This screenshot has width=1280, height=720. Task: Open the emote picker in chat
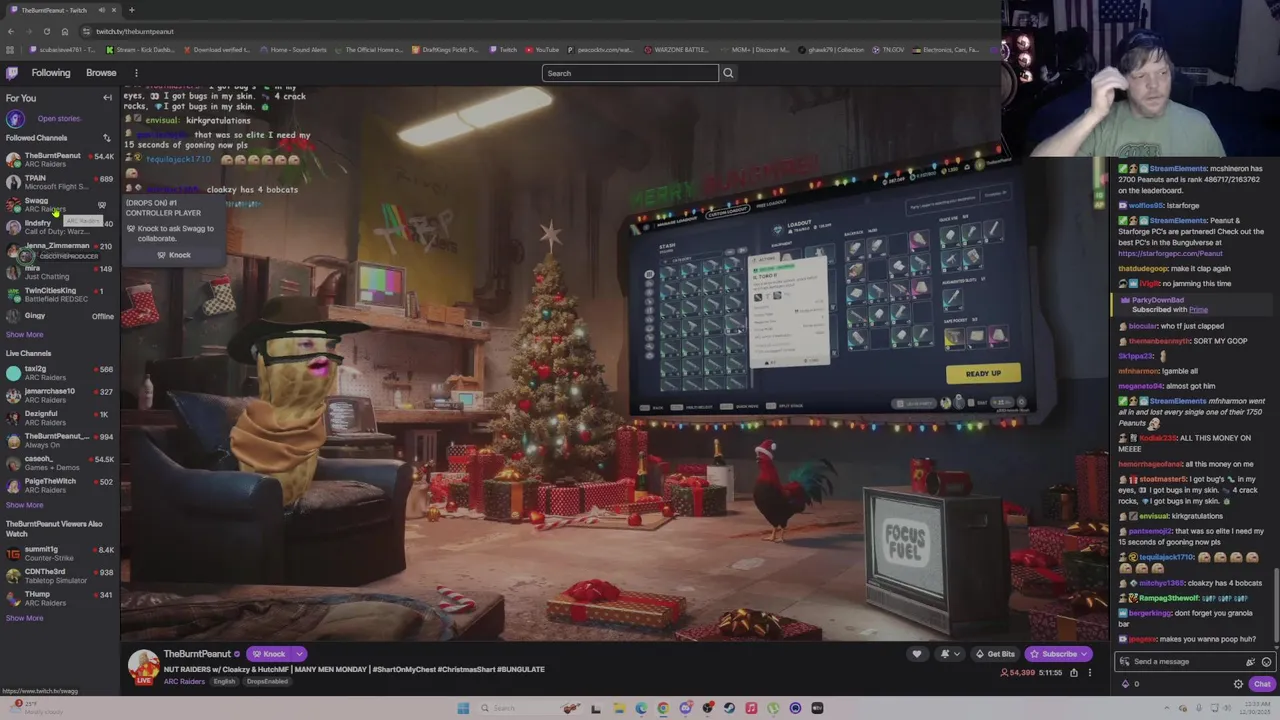[x=1266, y=662]
